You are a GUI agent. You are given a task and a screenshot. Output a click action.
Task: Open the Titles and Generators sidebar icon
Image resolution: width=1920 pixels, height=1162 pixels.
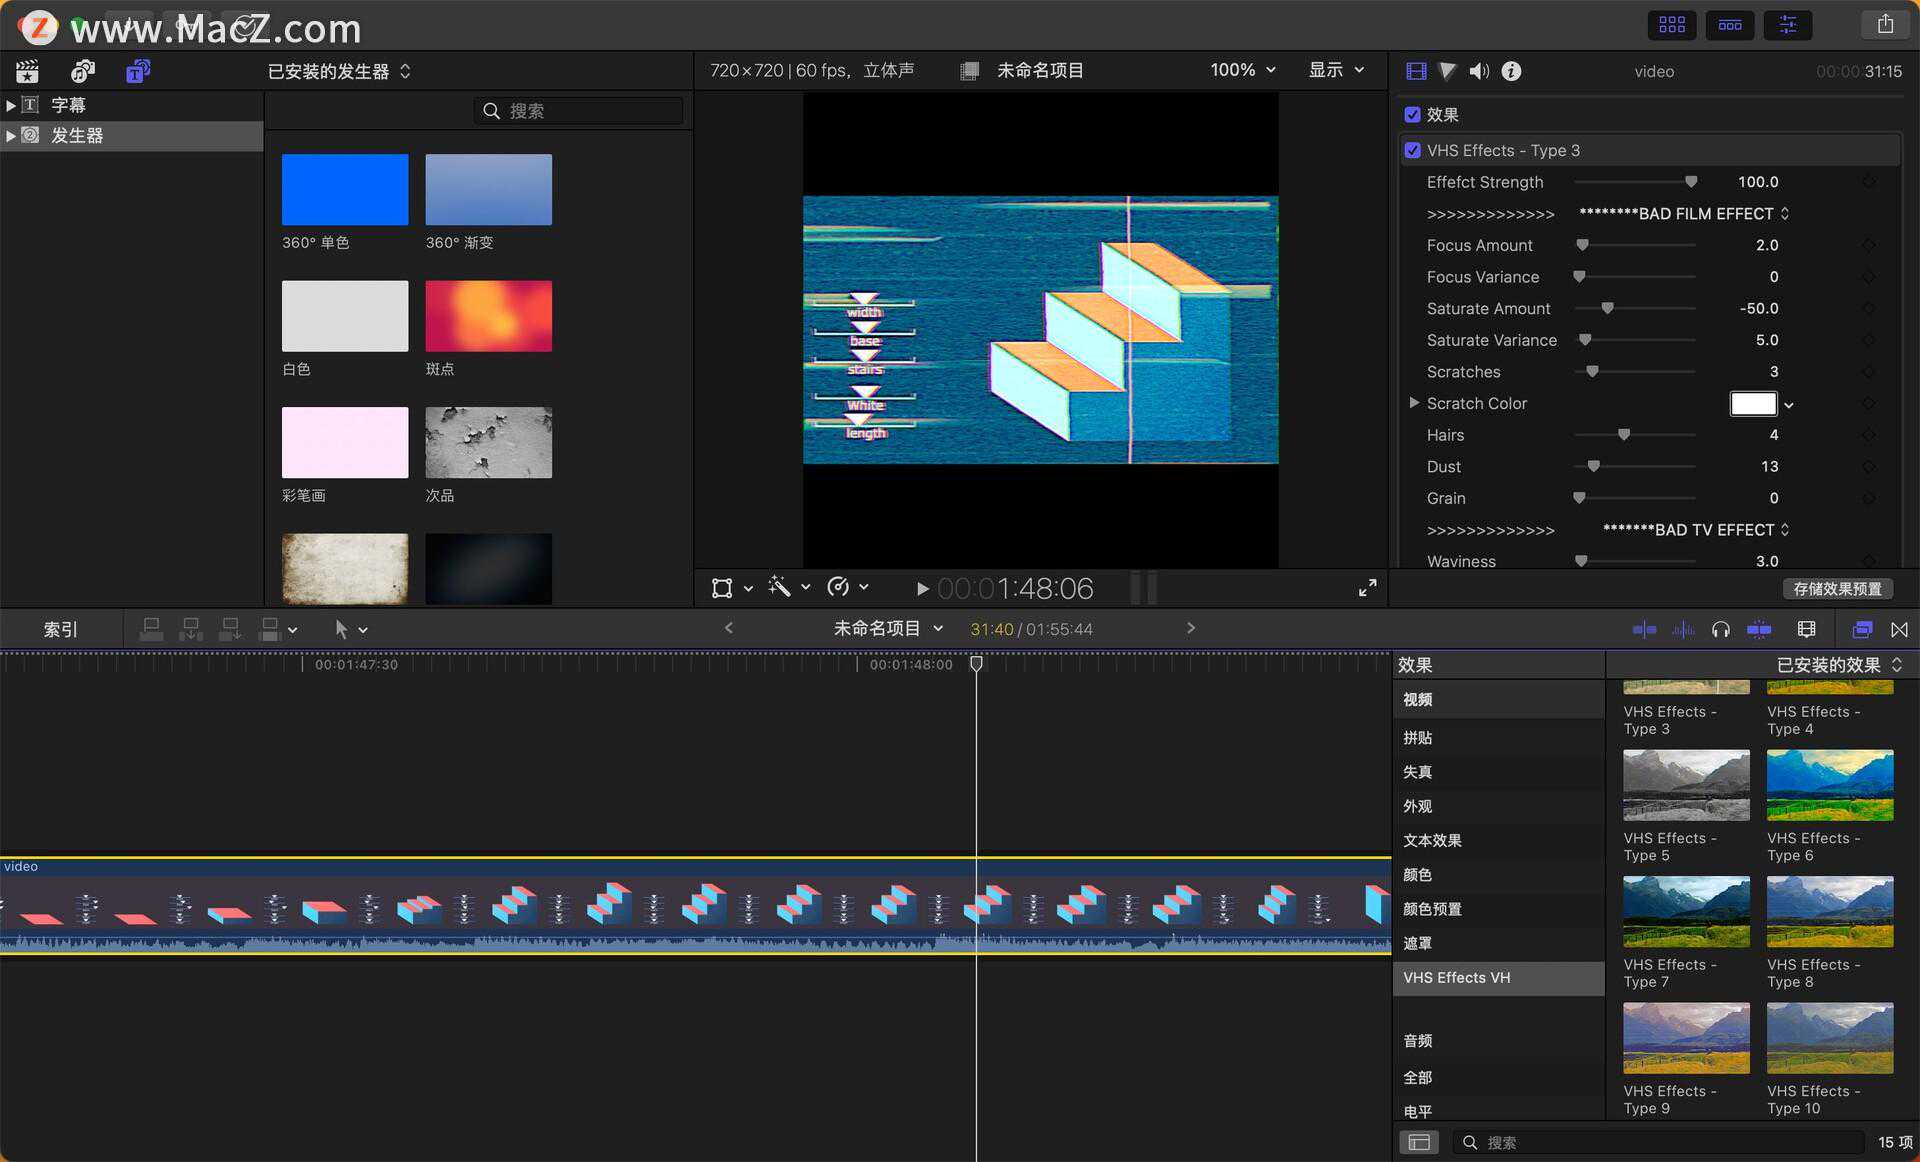[x=138, y=71]
